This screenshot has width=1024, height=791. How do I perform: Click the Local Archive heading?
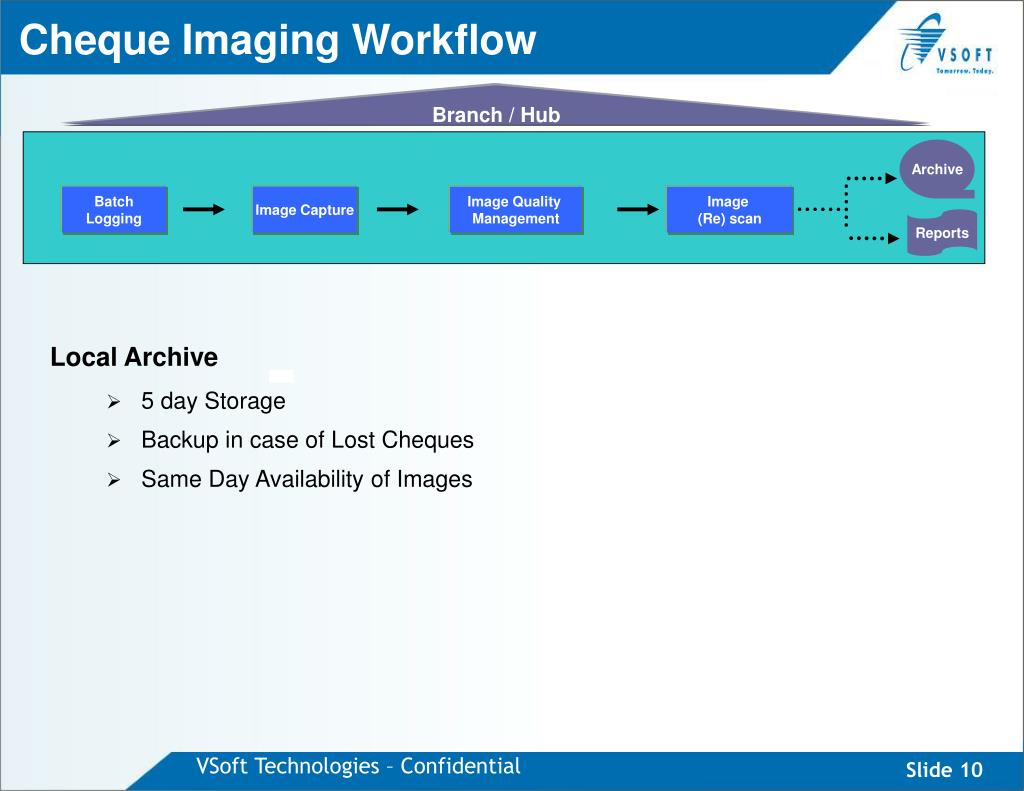134,357
